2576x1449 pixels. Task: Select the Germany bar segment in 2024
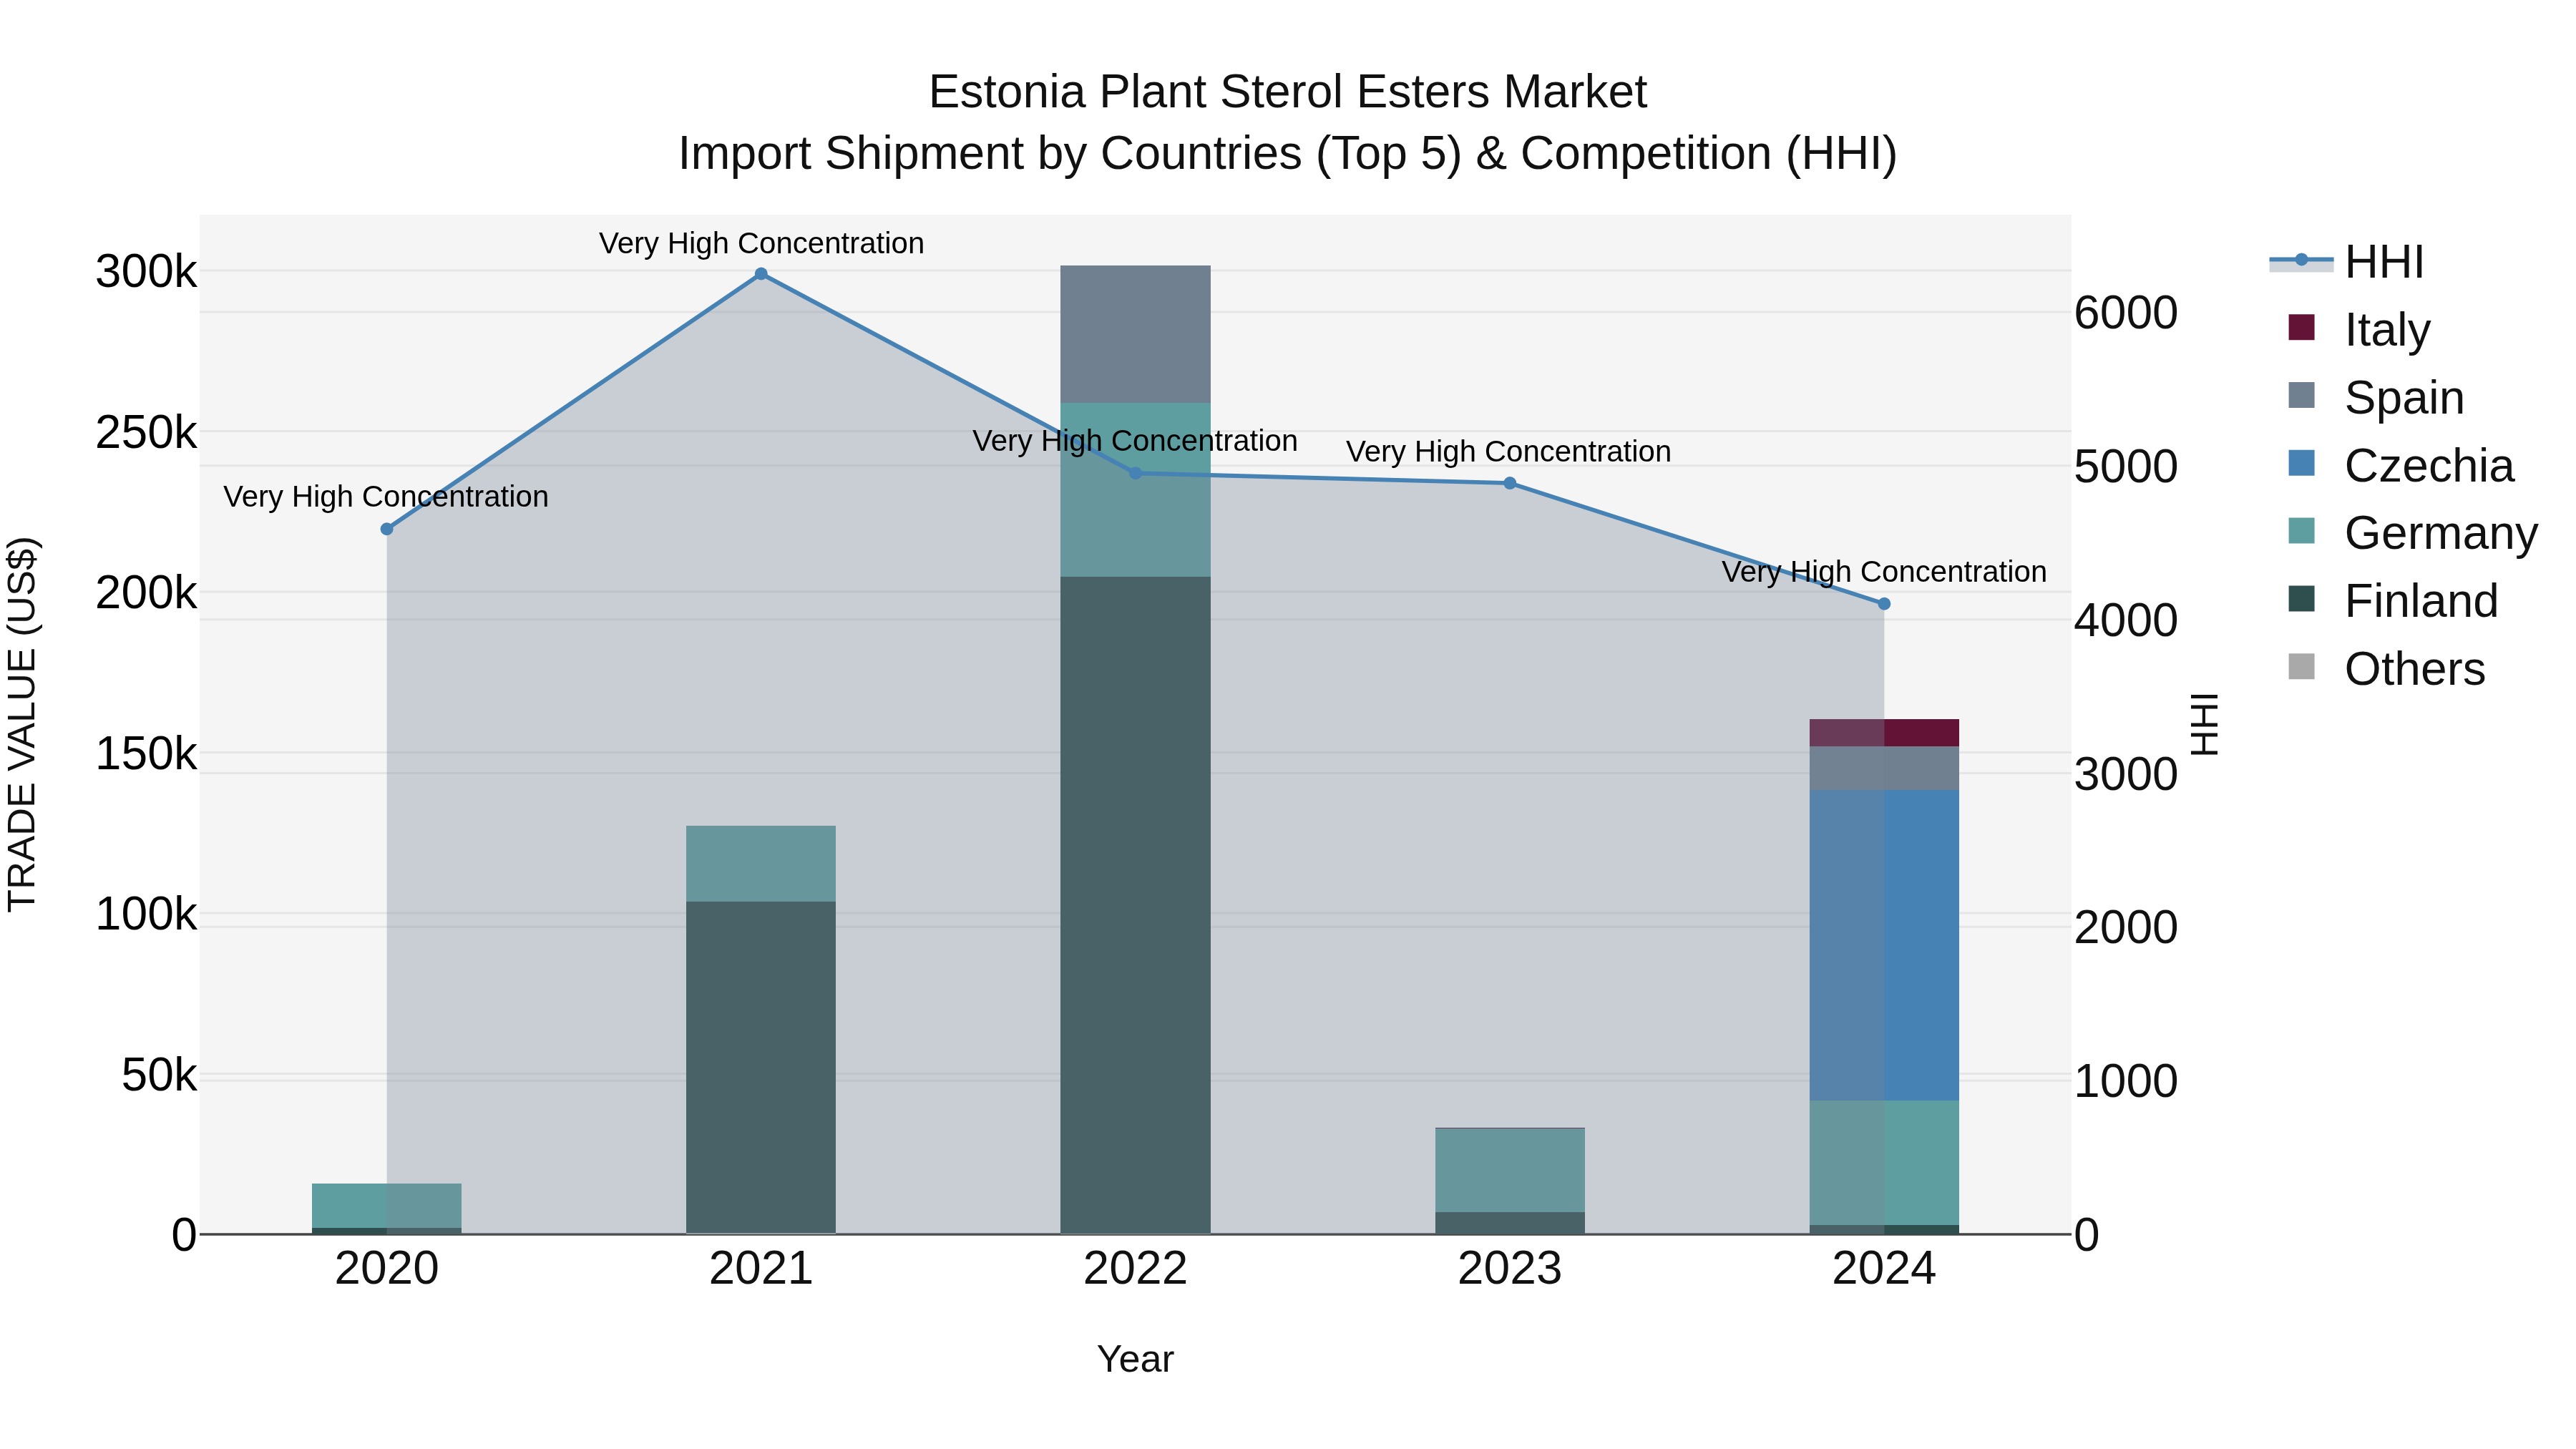(x=1884, y=1163)
